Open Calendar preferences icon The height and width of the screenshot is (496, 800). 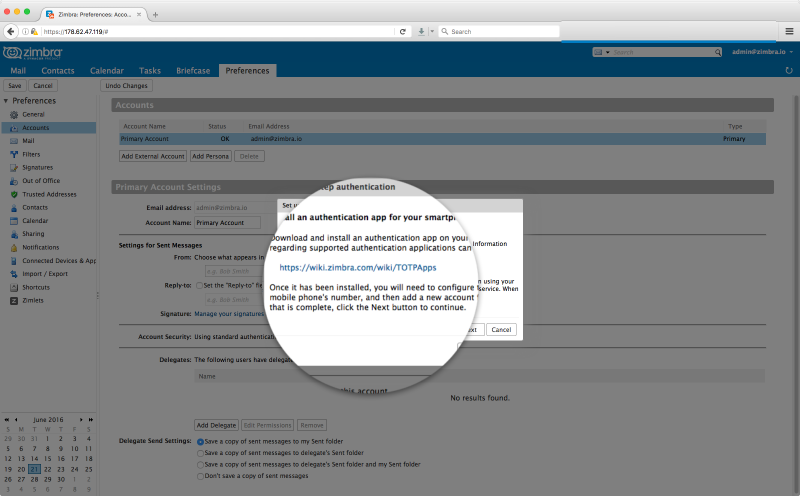pyautogui.click(x=14, y=221)
